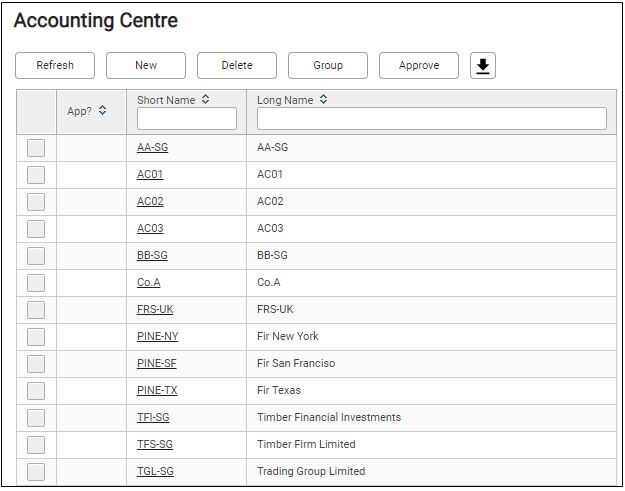Viewport: 625px width, 491px height.
Task: Select the header checkbox cell
Action: 36,111
